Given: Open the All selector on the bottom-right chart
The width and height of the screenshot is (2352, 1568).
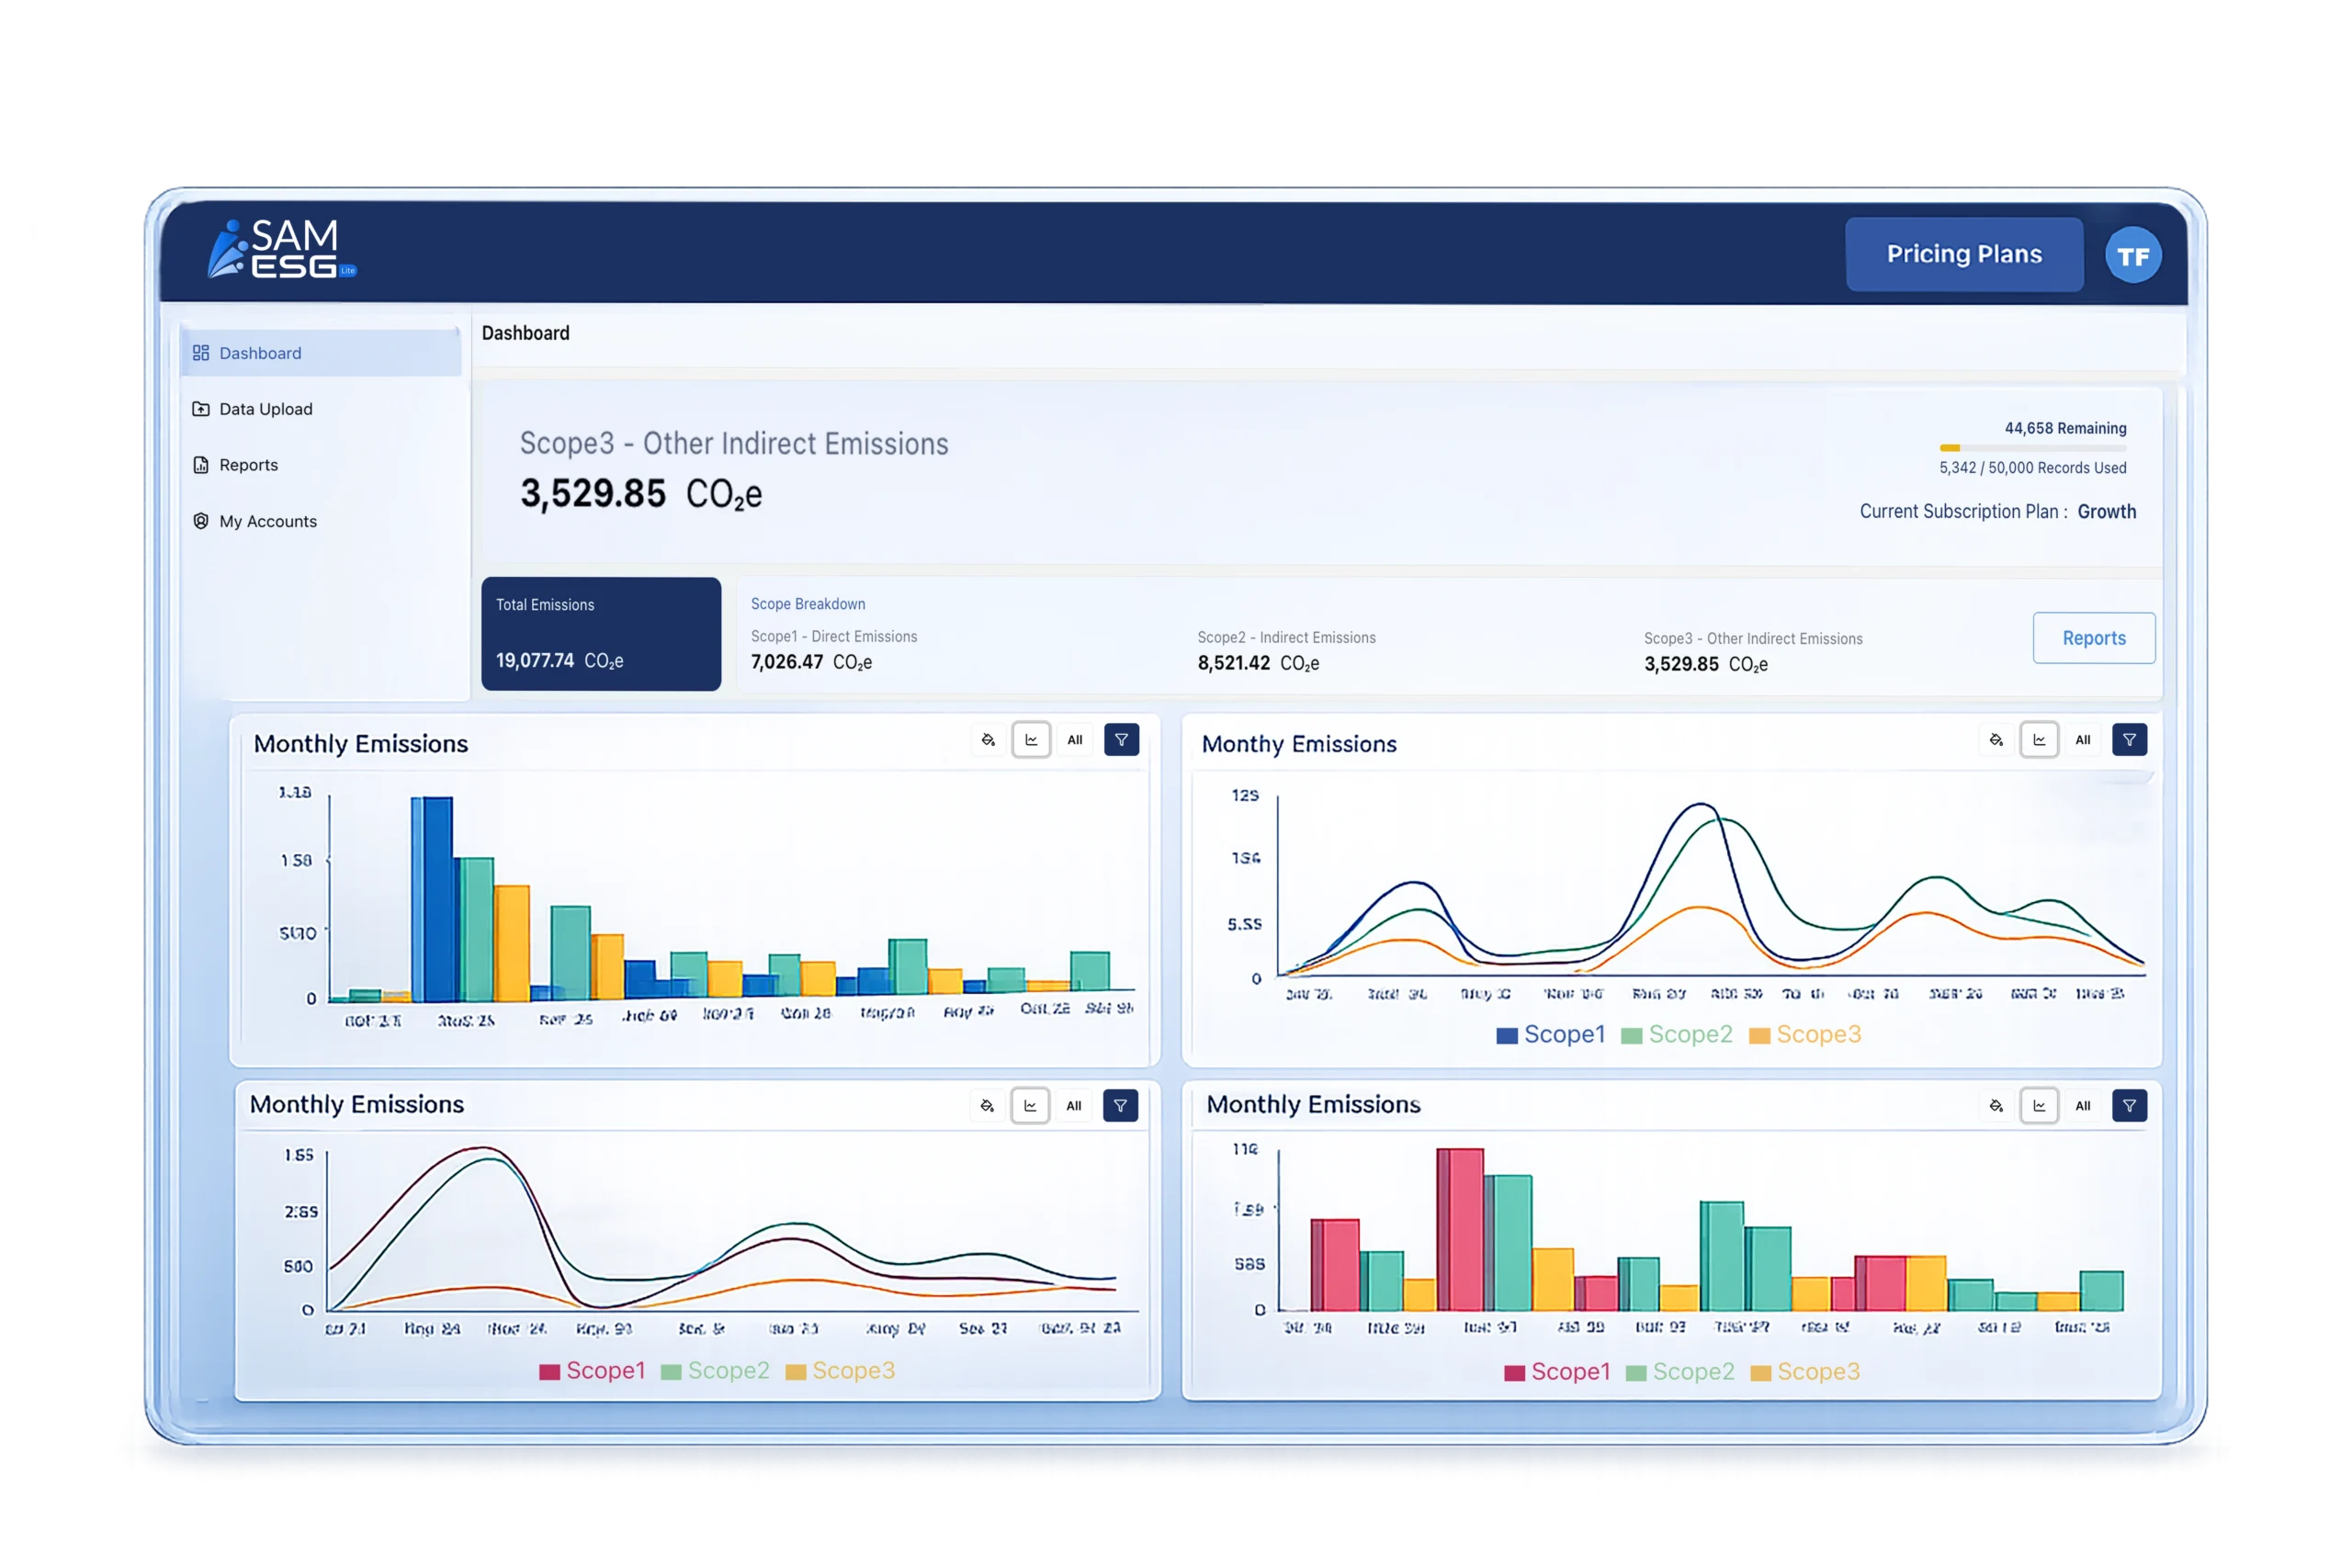Looking at the screenshot, I should (2084, 1106).
